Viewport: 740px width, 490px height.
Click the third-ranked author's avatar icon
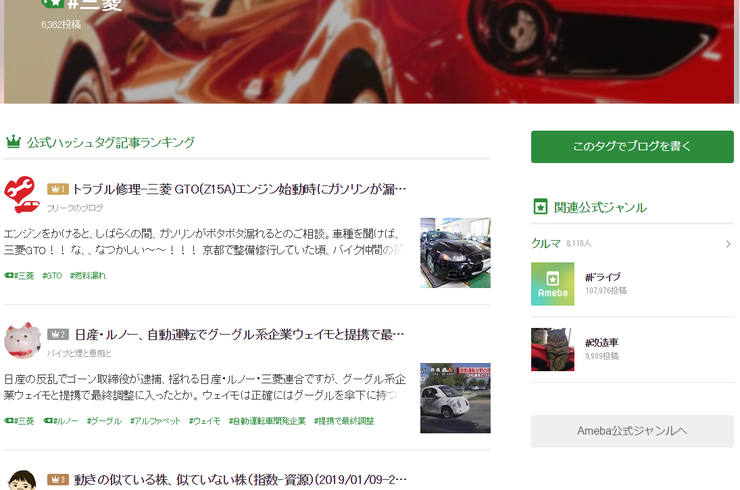click(x=21, y=482)
